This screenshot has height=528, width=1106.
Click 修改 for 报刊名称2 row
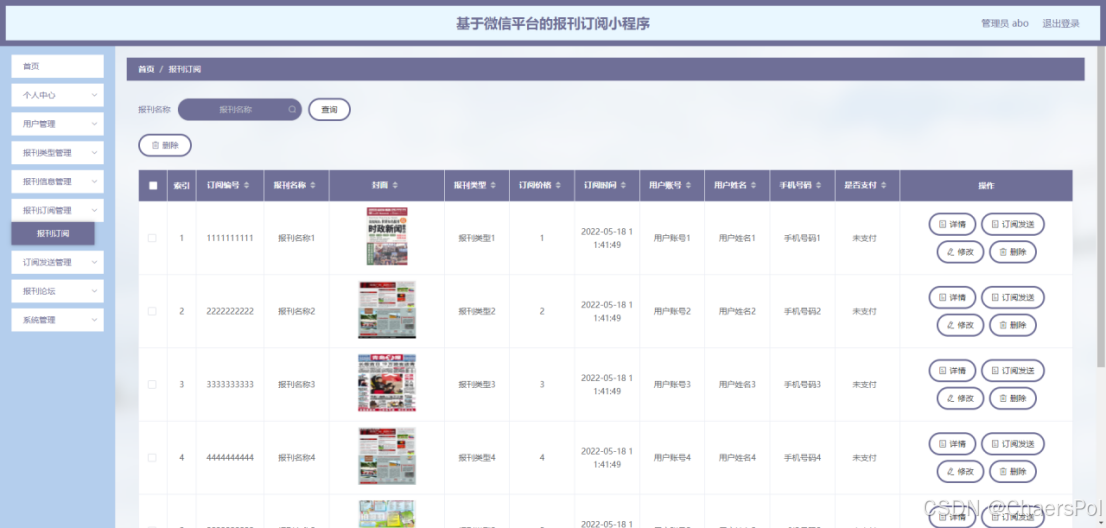(960, 325)
